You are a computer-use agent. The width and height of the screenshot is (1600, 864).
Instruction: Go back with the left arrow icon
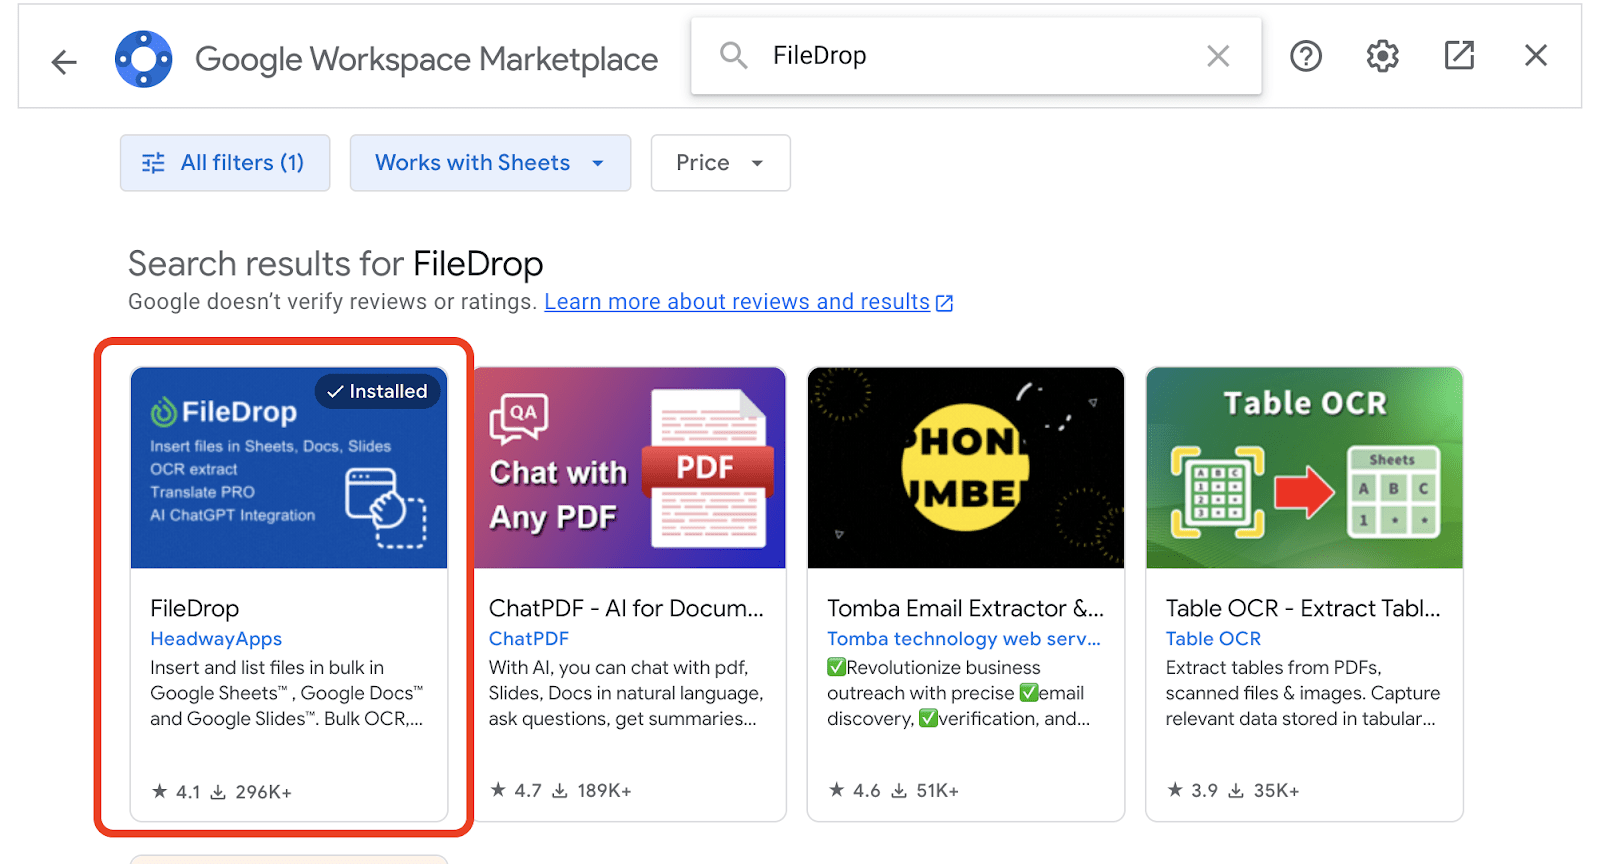pyautogui.click(x=64, y=62)
